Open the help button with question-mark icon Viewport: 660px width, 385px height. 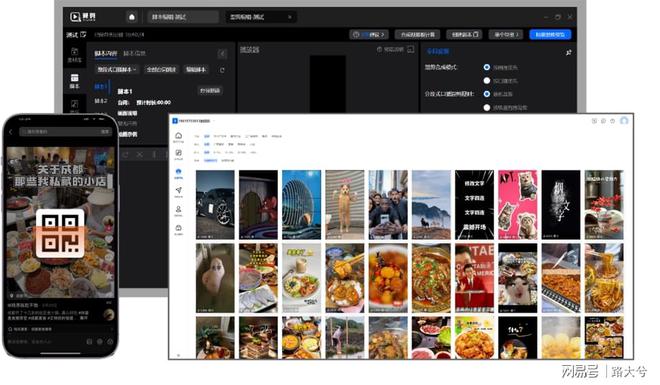point(369,35)
